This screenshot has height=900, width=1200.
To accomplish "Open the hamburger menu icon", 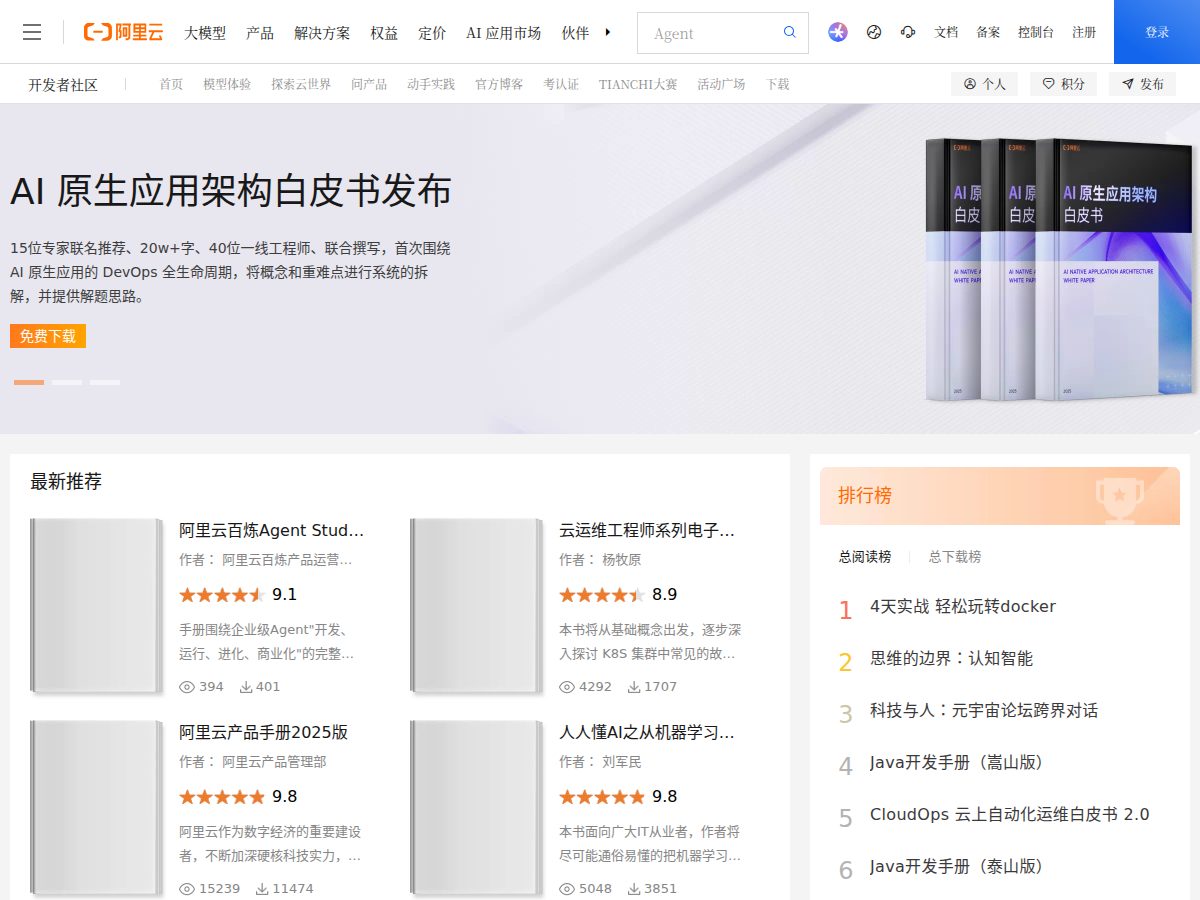I will click(x=32, y=32).
